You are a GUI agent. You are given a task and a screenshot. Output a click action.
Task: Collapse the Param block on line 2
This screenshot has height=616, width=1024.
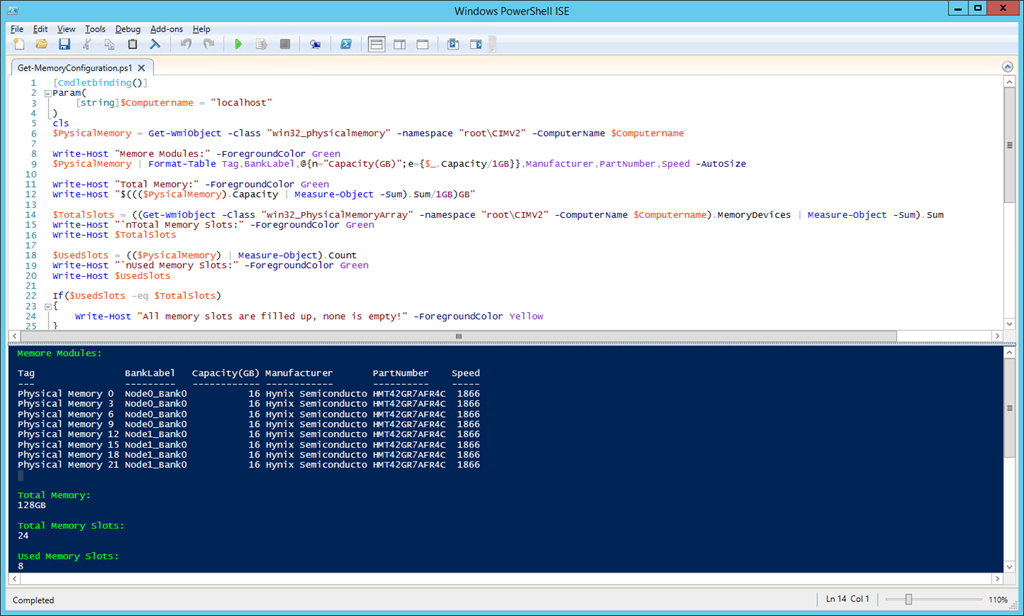point(47,93)
